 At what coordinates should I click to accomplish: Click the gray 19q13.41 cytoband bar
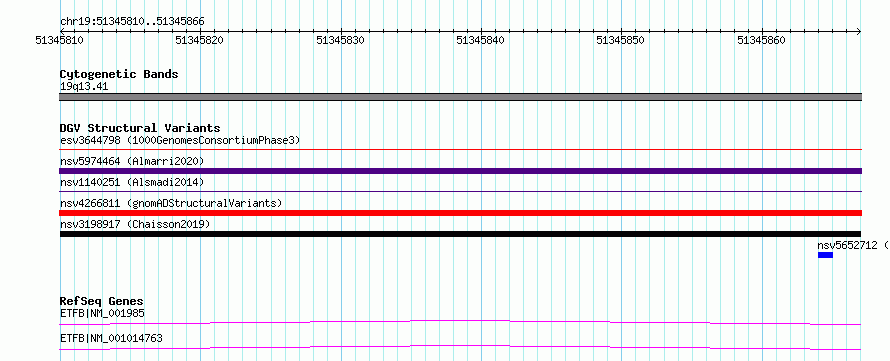(x=460, y=97)
